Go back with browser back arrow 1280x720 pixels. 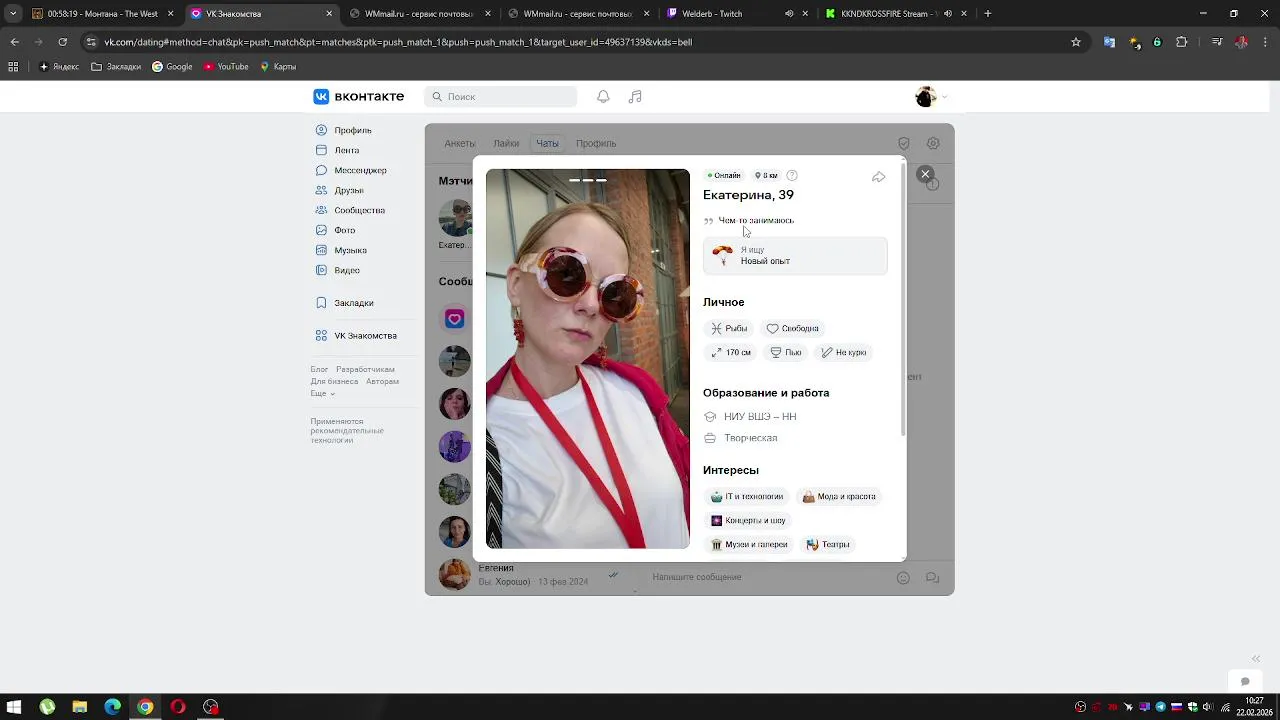(x=14, y=42)
